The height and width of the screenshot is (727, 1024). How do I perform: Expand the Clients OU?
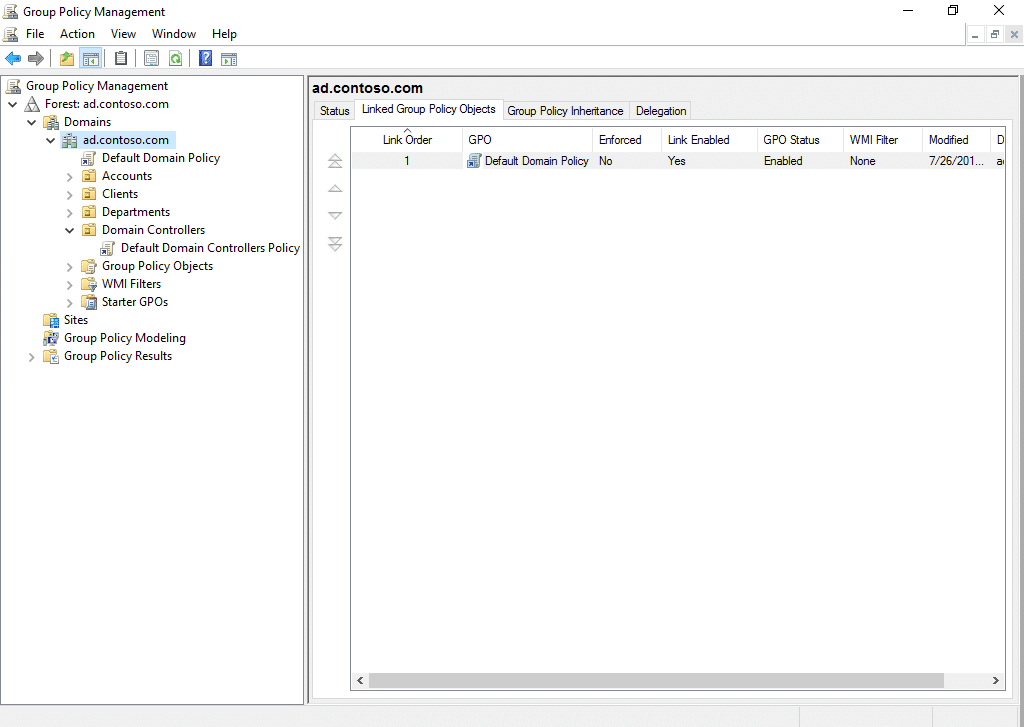coord(70,194)
